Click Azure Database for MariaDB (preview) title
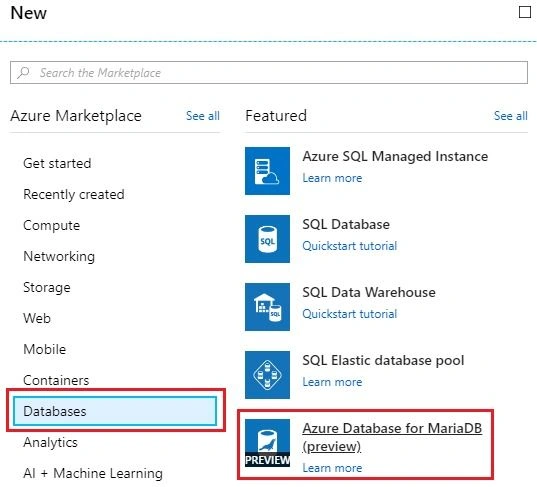Viewport: 537px width, 487px height. (392, 437)
